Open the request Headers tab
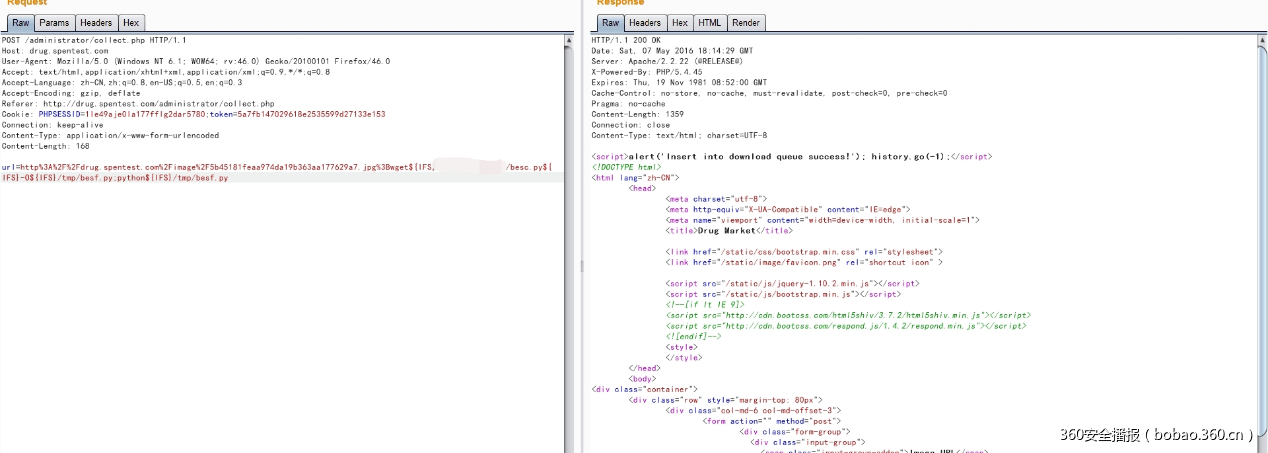Viewport: 1268px width, 453px height. click(x=96, y=22)
